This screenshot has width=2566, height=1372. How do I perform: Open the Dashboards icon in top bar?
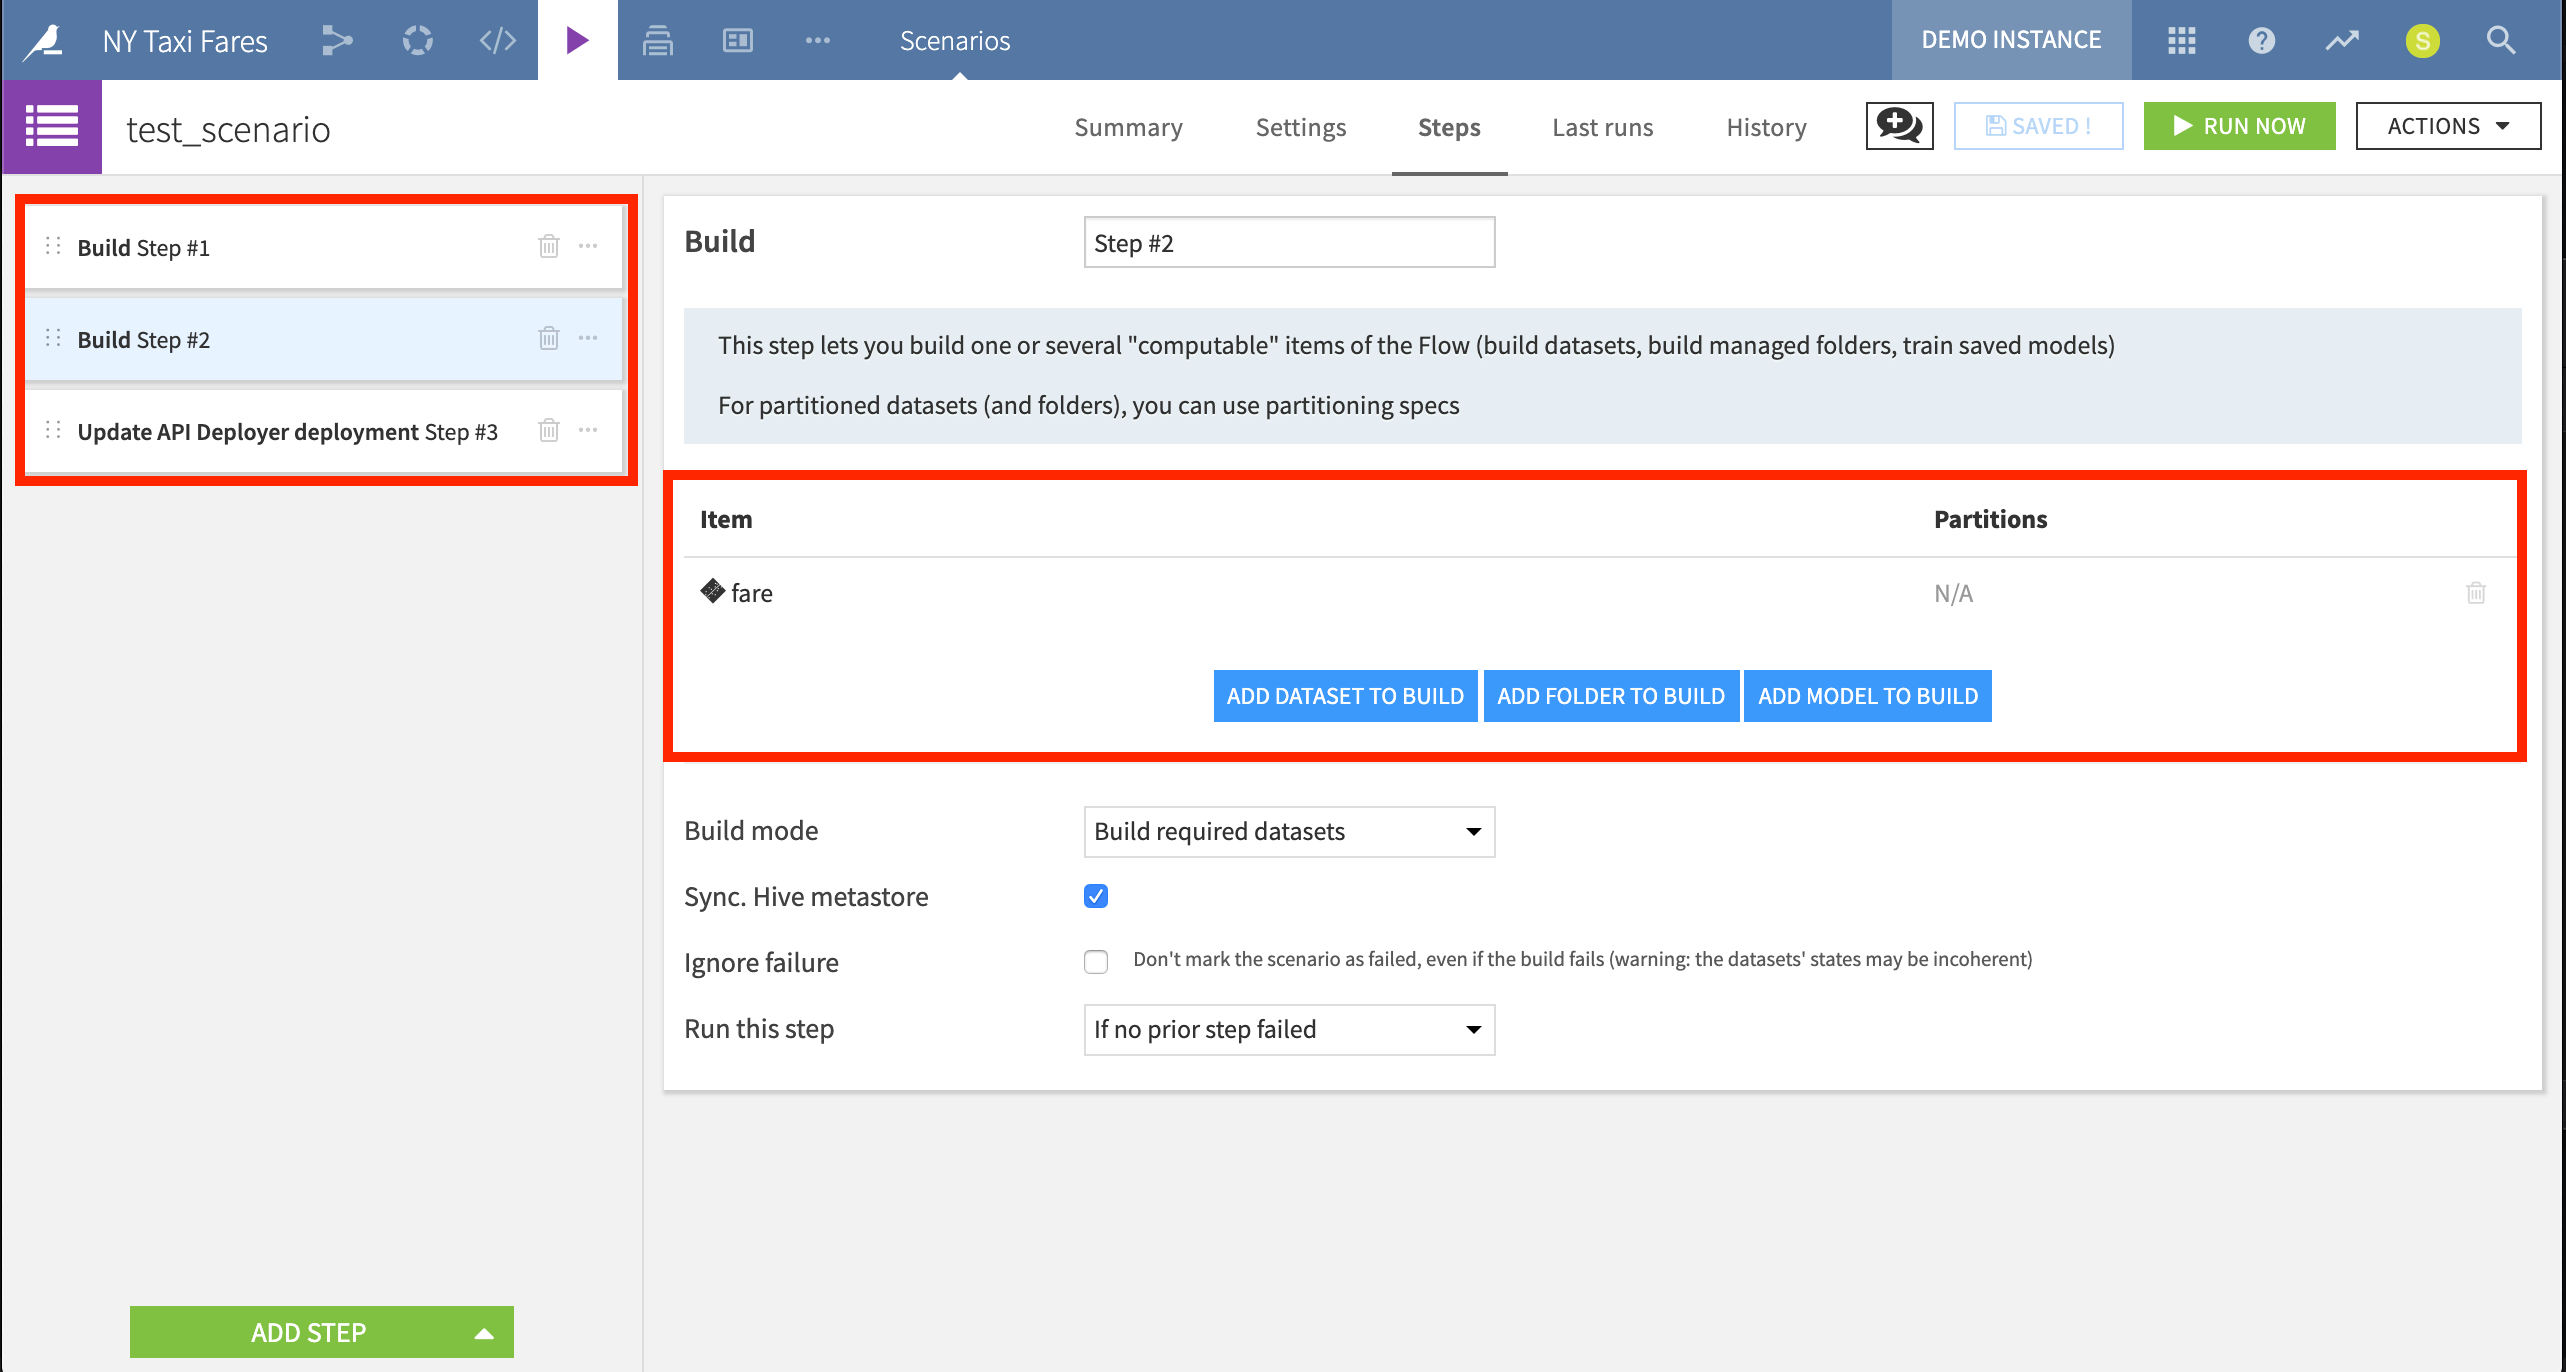tap(737, 40)
